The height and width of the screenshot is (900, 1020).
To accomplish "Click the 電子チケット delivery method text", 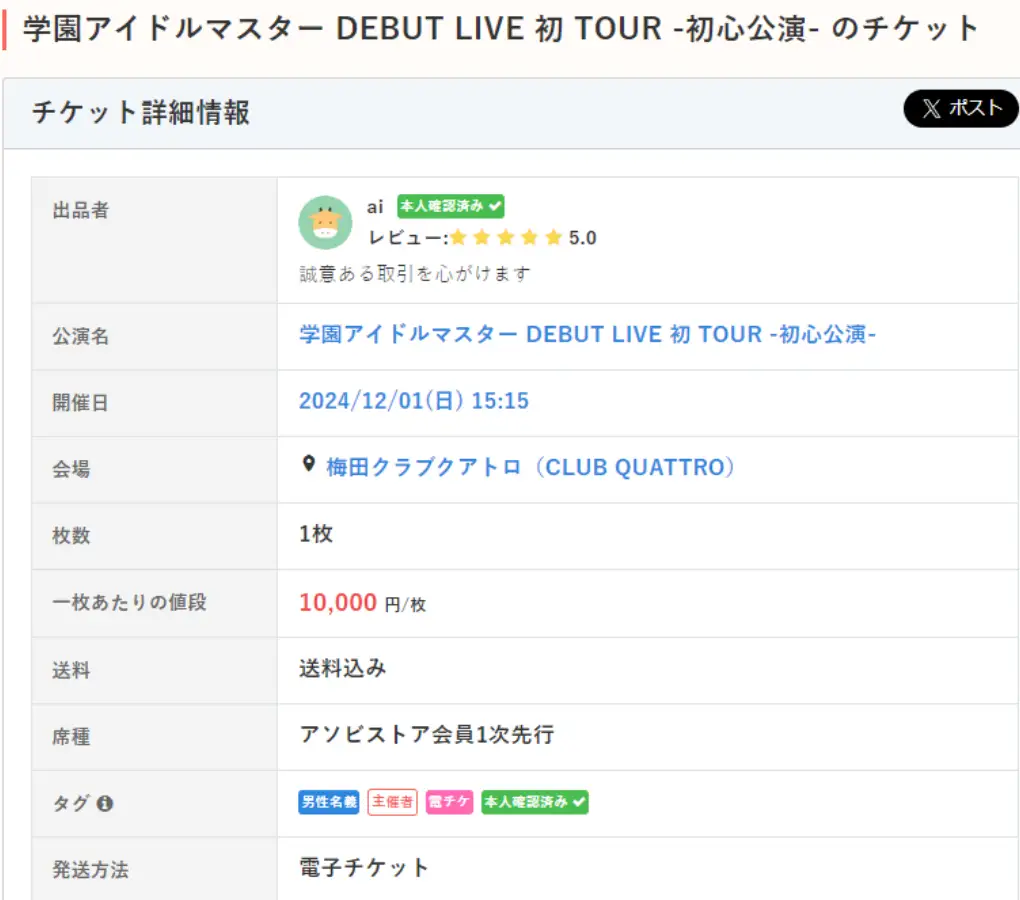I will pos(364,867).
